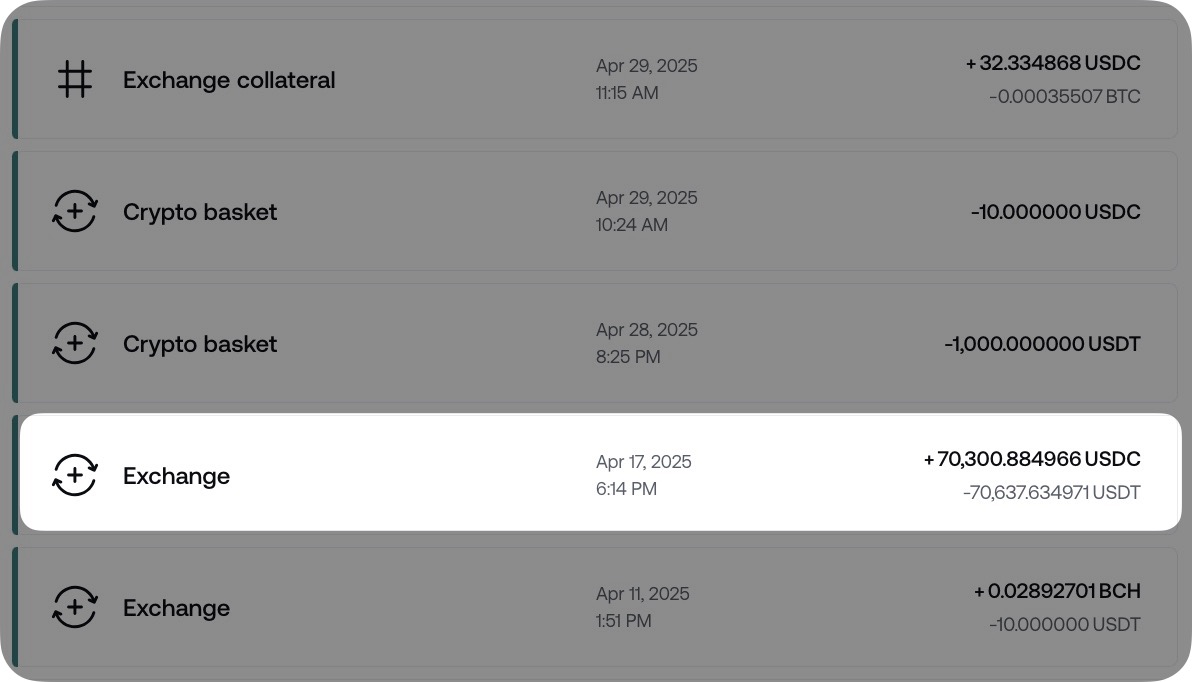The height and width of the screenshot is (682, 1192).
Task: Select the Exchange label dated Apr 17
Action: pyautogui.click(x=176, y=476)
